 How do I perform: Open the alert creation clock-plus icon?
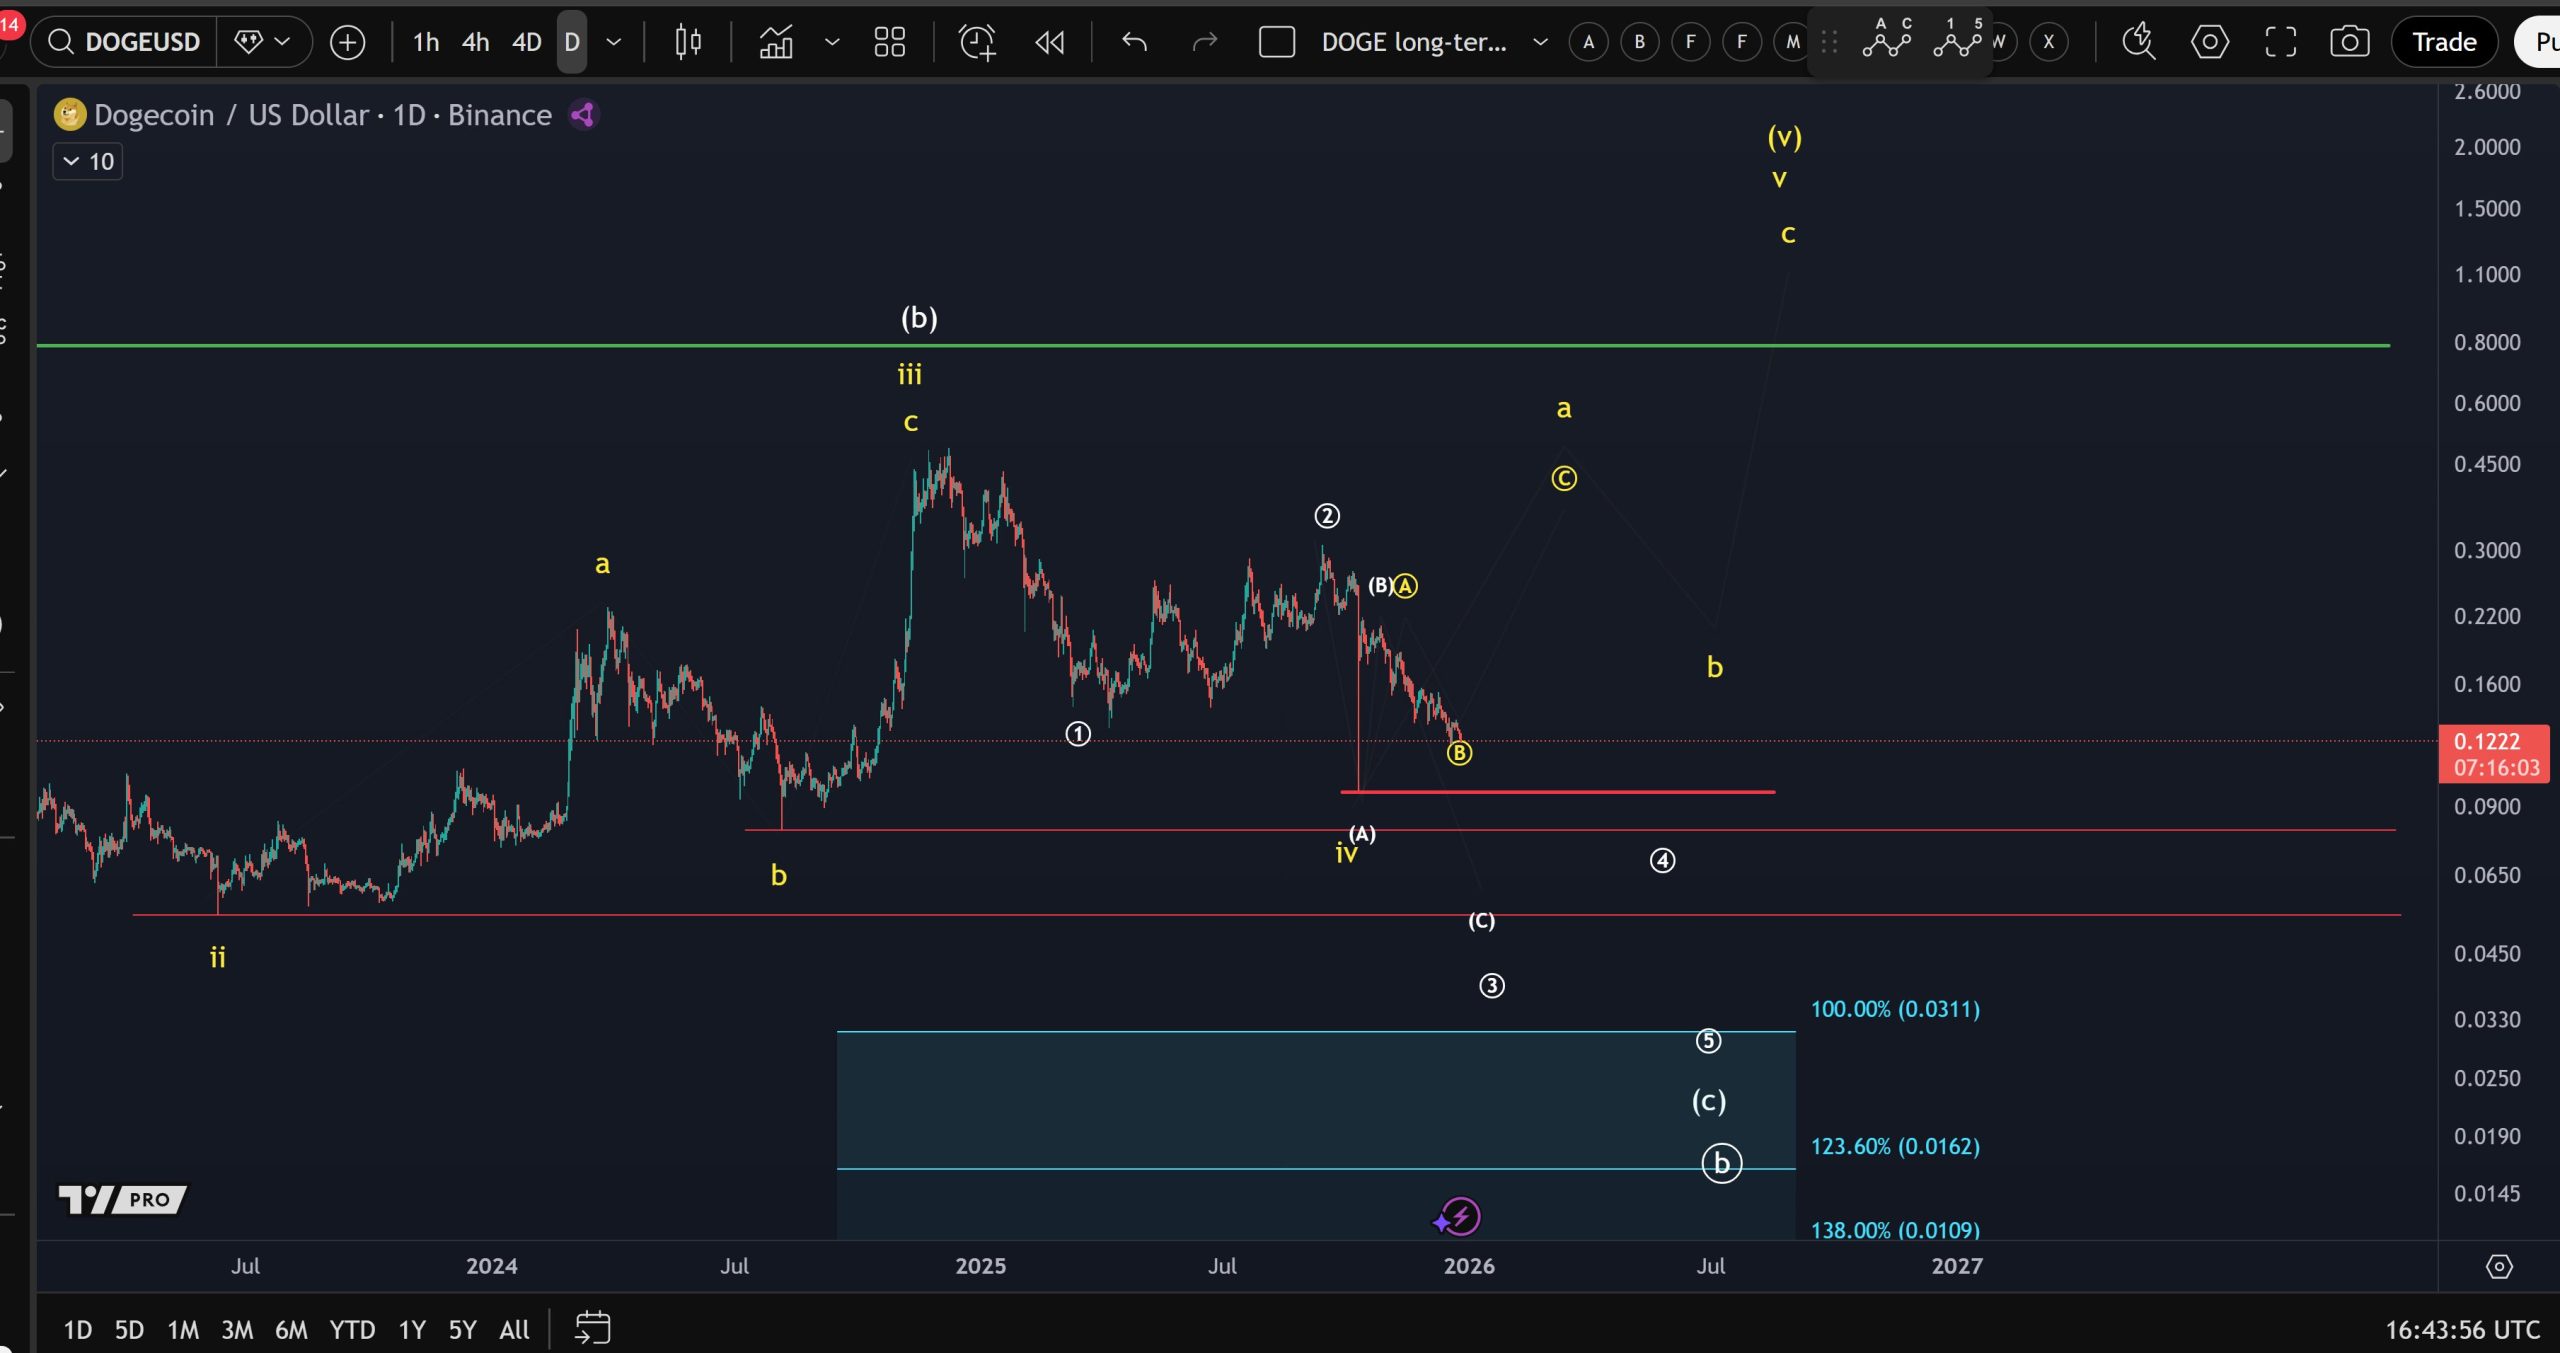click(x=977, y=42)
